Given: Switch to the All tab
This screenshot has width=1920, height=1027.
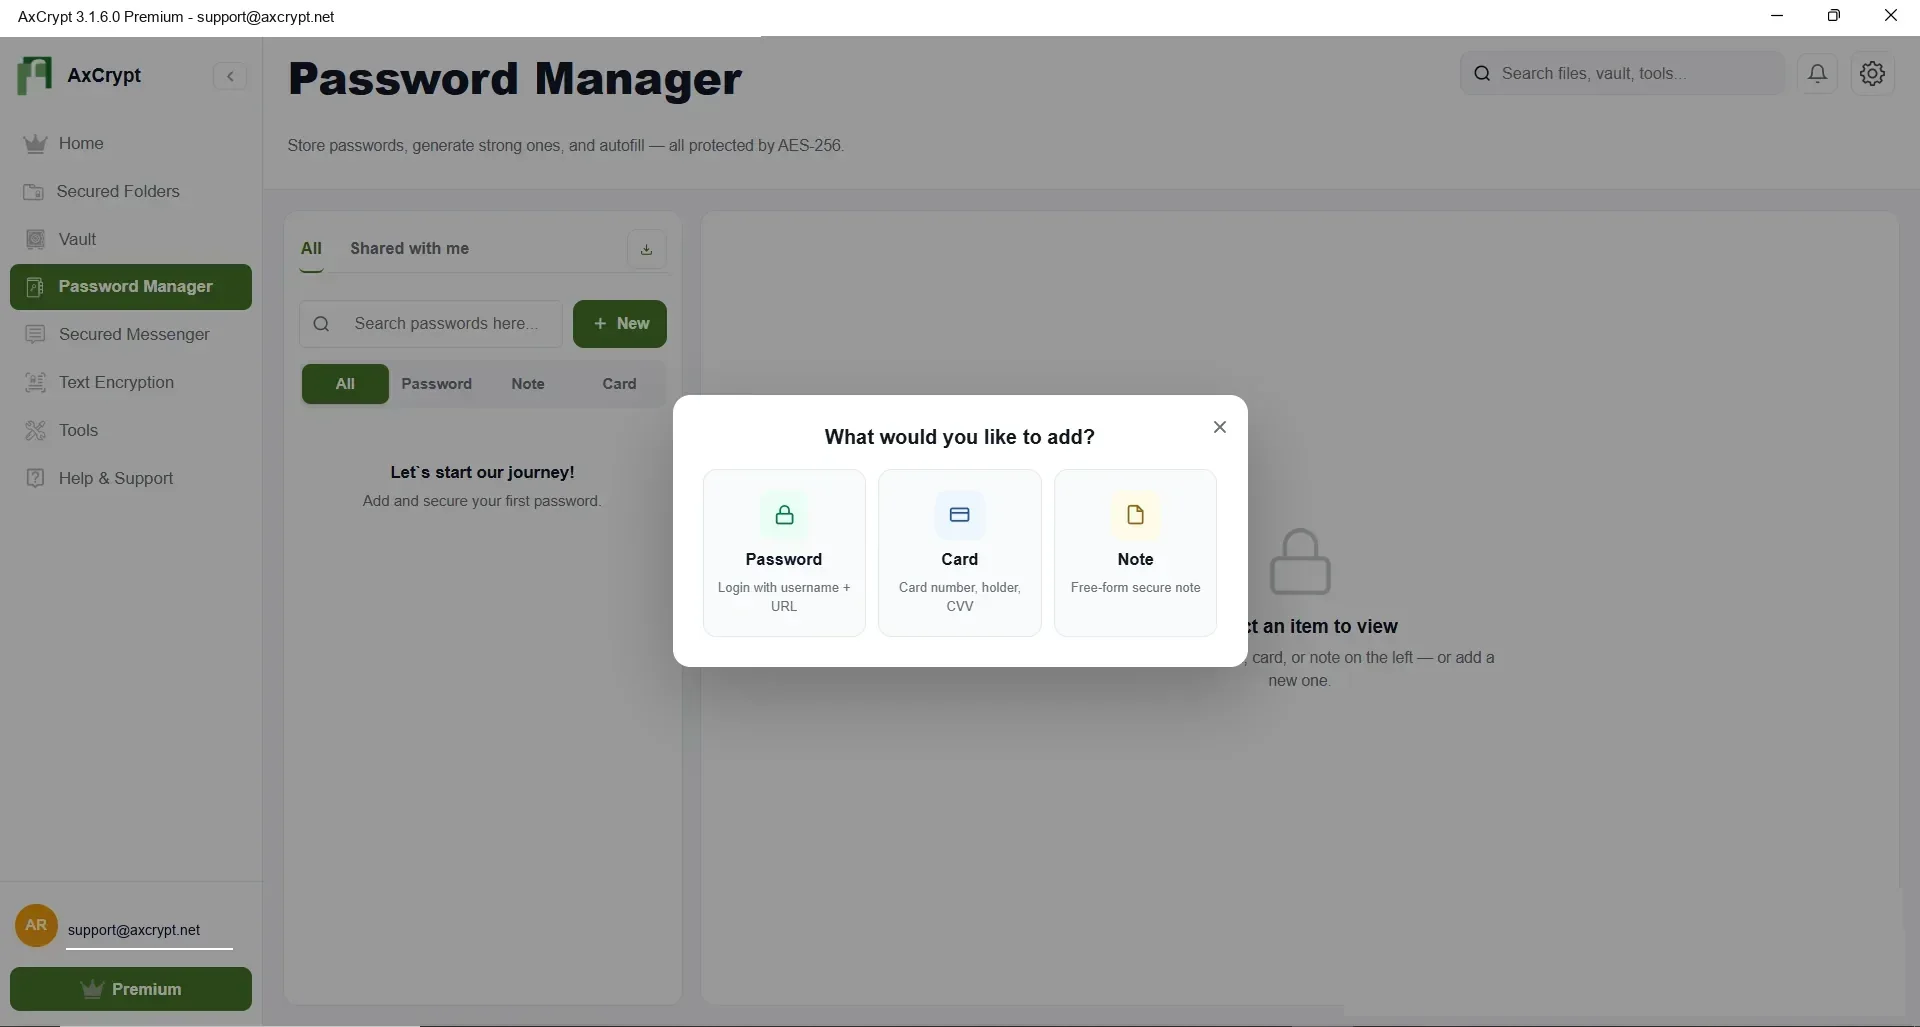Looking at the screenshot, I should (x=311, y=249).
